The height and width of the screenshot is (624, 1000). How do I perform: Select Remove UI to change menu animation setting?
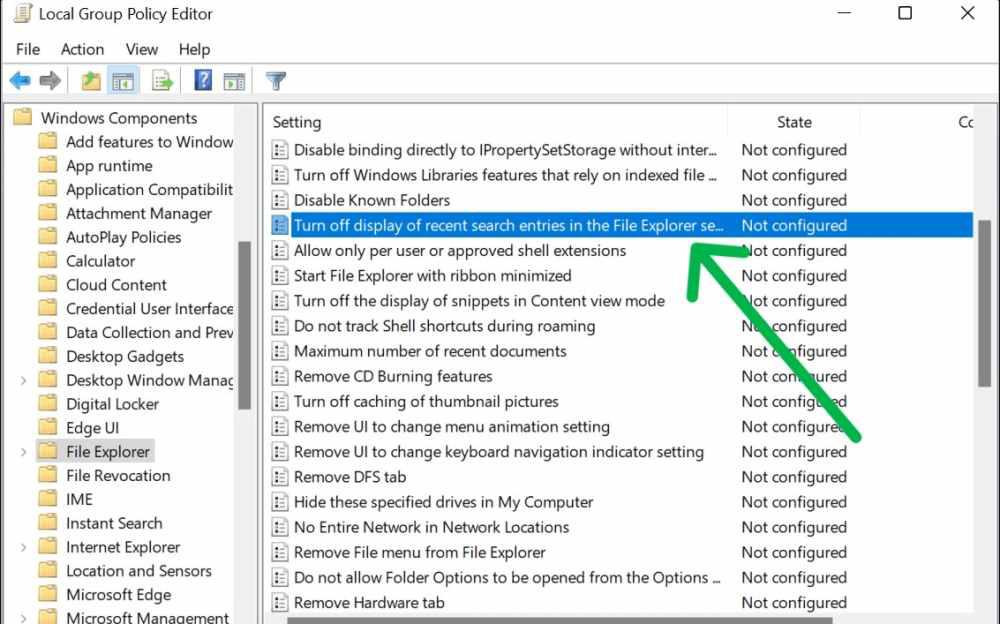[452, 426]
